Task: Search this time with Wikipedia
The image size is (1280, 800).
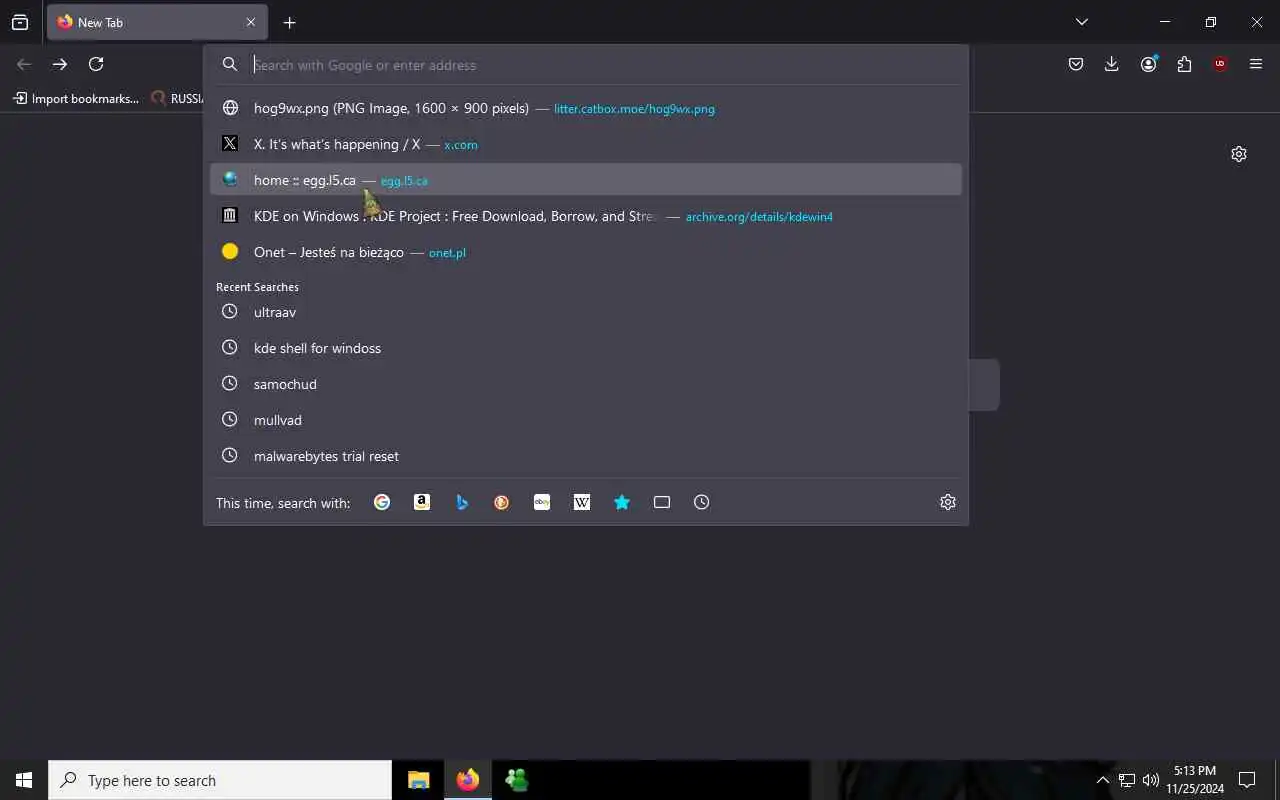Action: coord(582,502)
